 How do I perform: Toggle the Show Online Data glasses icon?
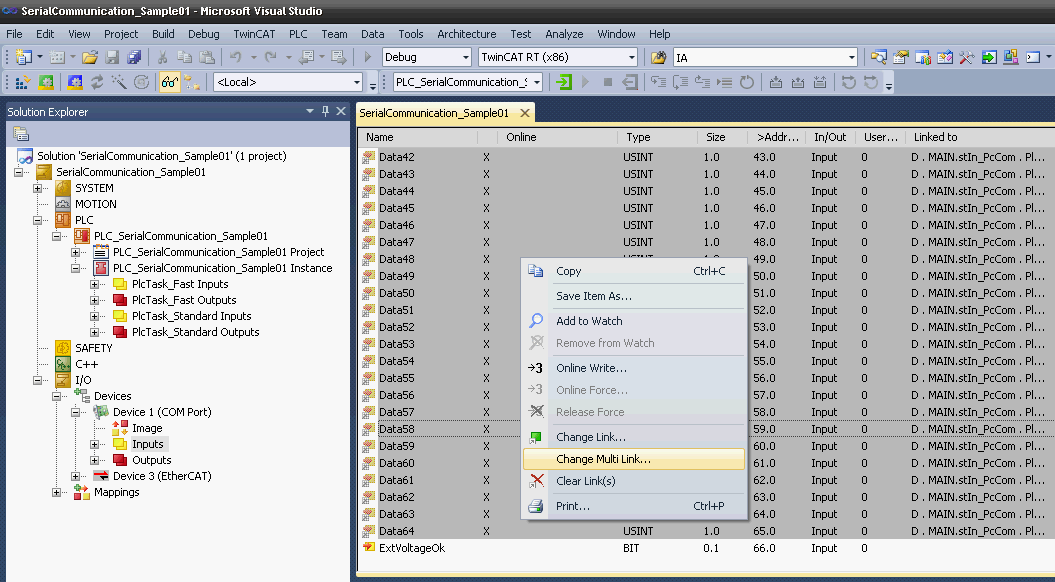tap(170, 82)
